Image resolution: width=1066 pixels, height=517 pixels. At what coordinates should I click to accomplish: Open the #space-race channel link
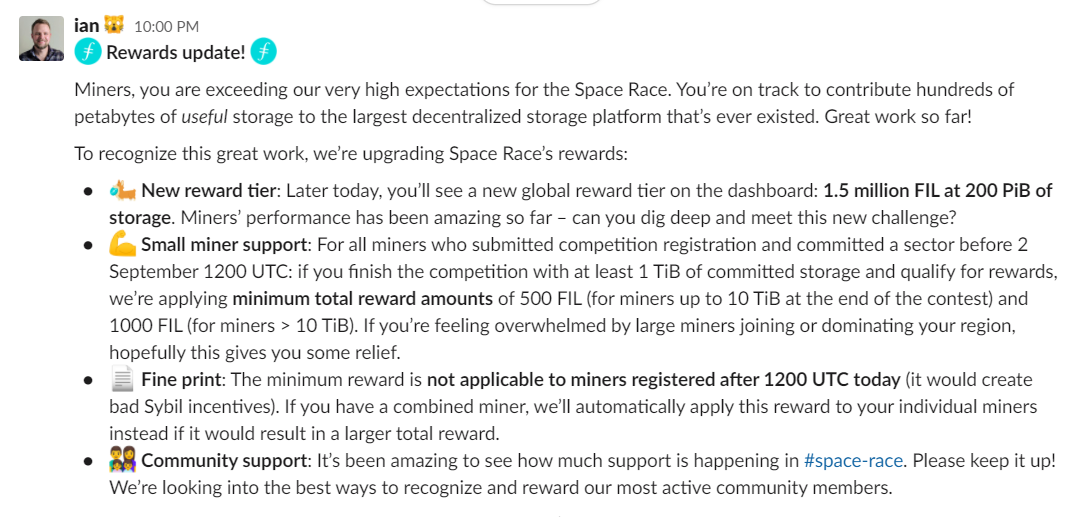[x=853, y=461]
